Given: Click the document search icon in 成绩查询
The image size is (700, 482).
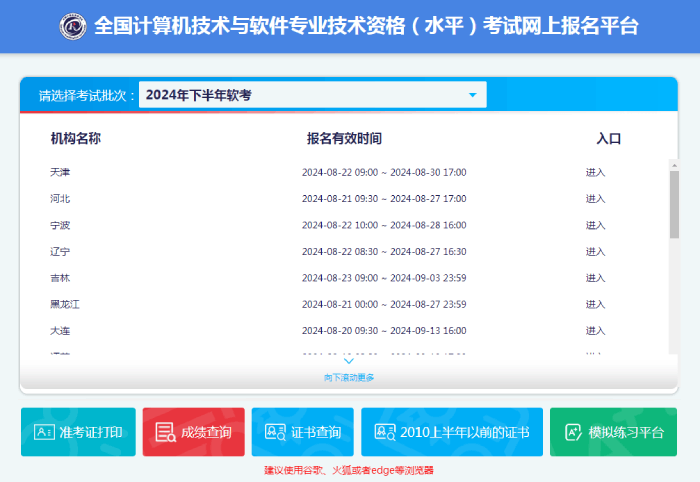Looking at the screenshot, I should pos(165,432).
